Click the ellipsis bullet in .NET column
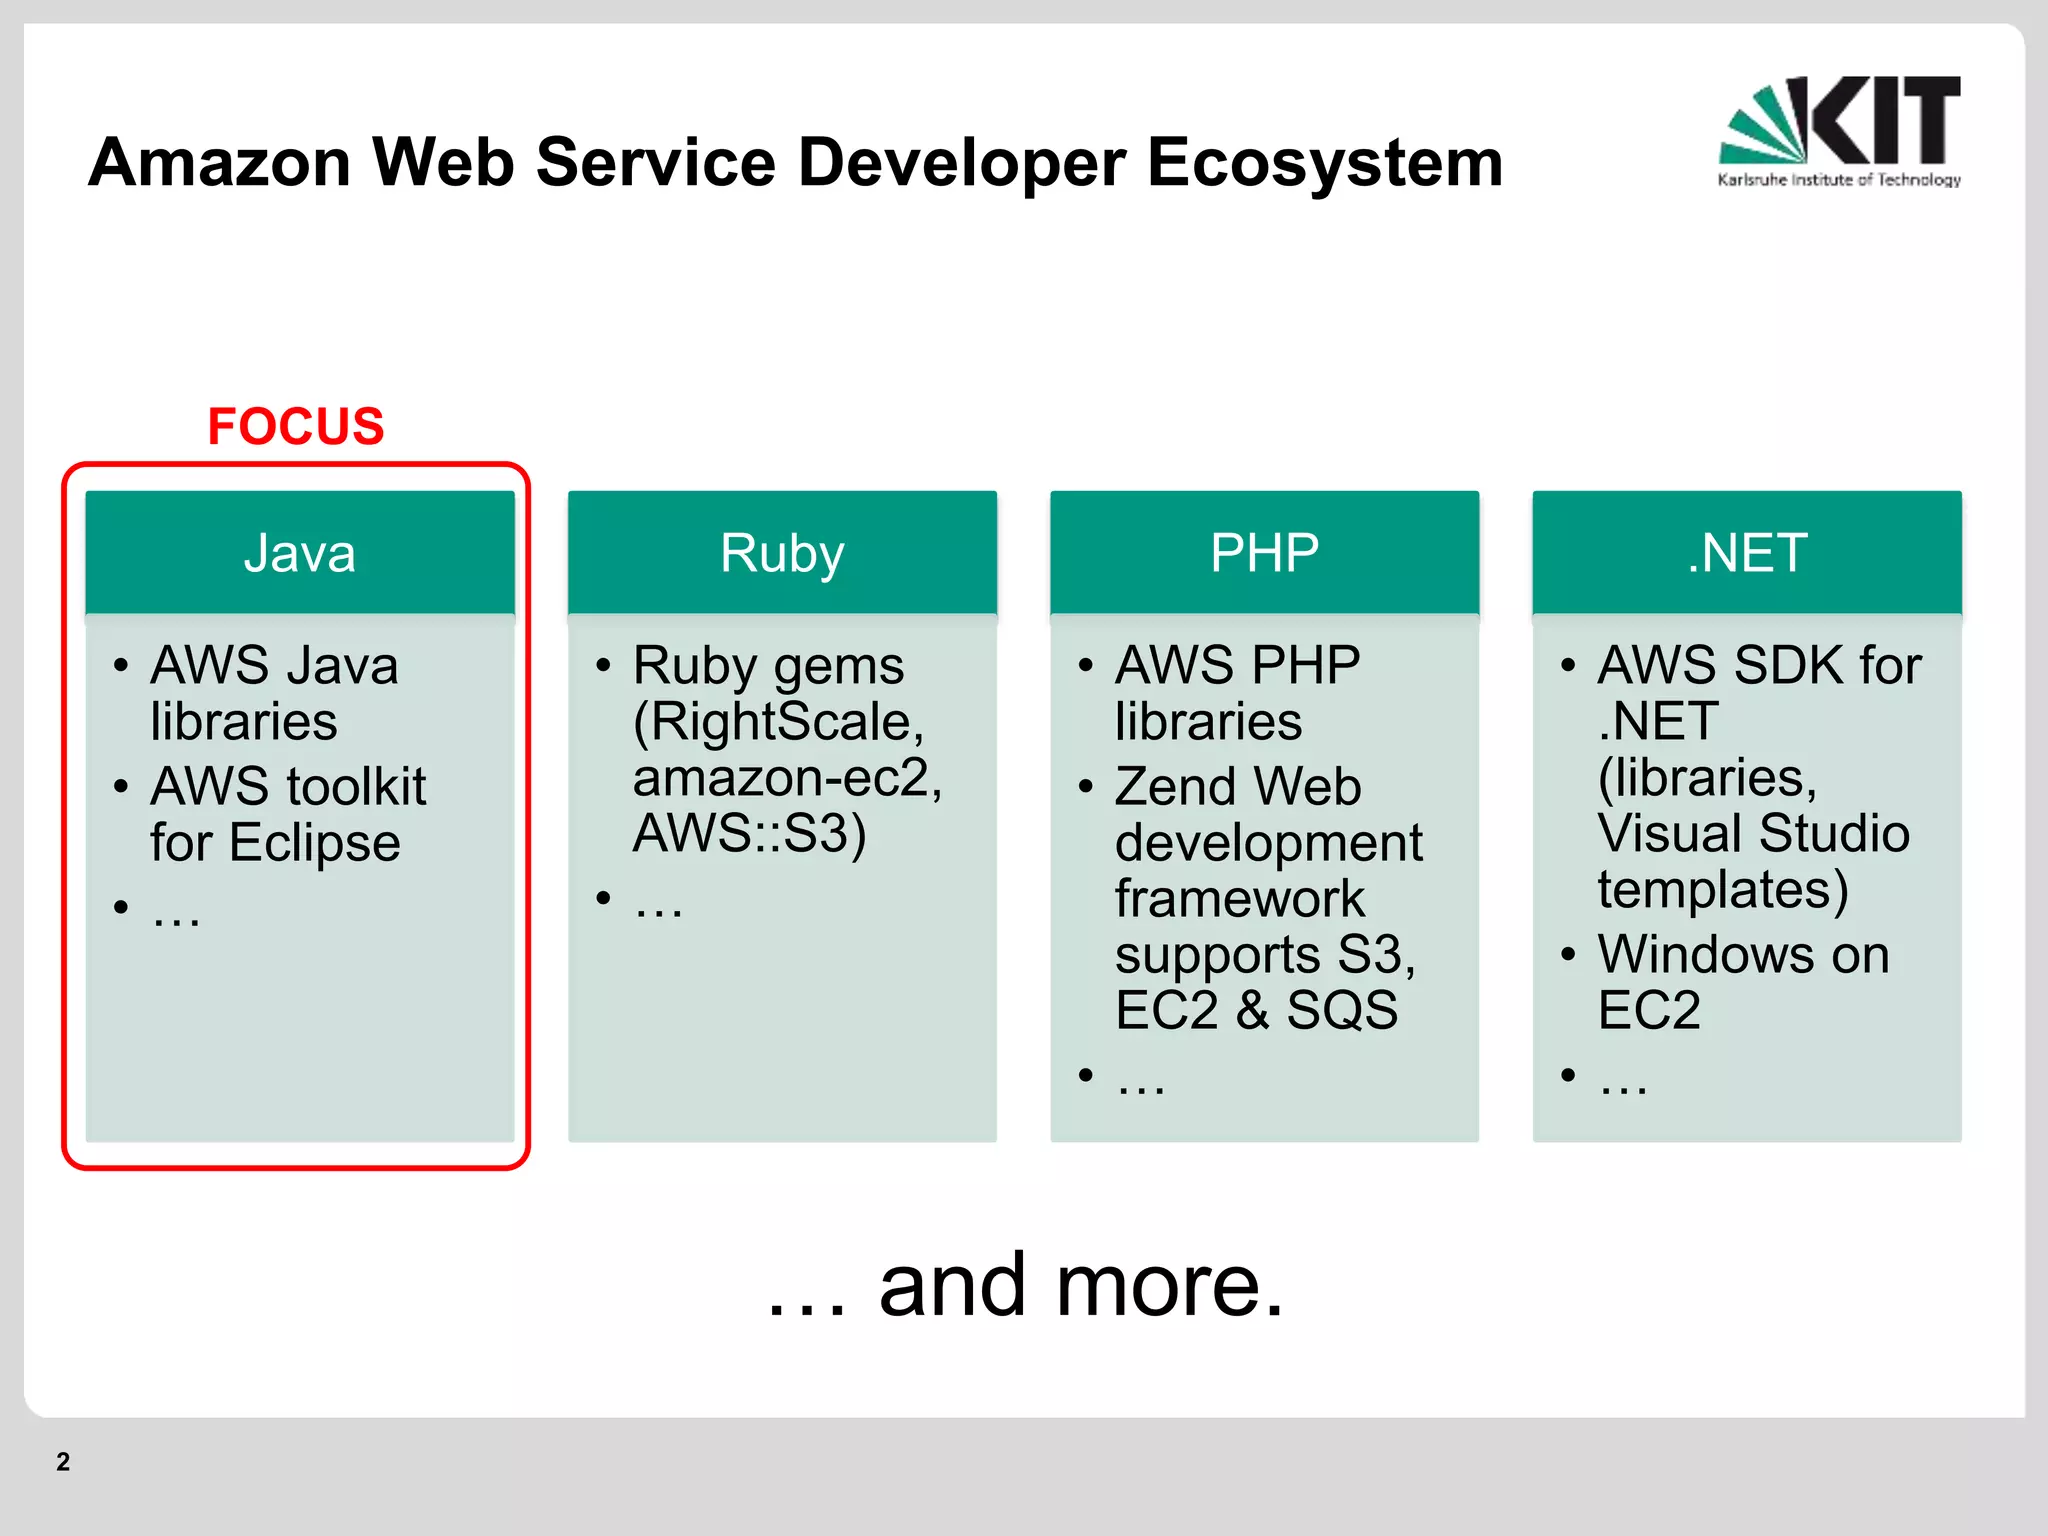 pos(1622,1077)
